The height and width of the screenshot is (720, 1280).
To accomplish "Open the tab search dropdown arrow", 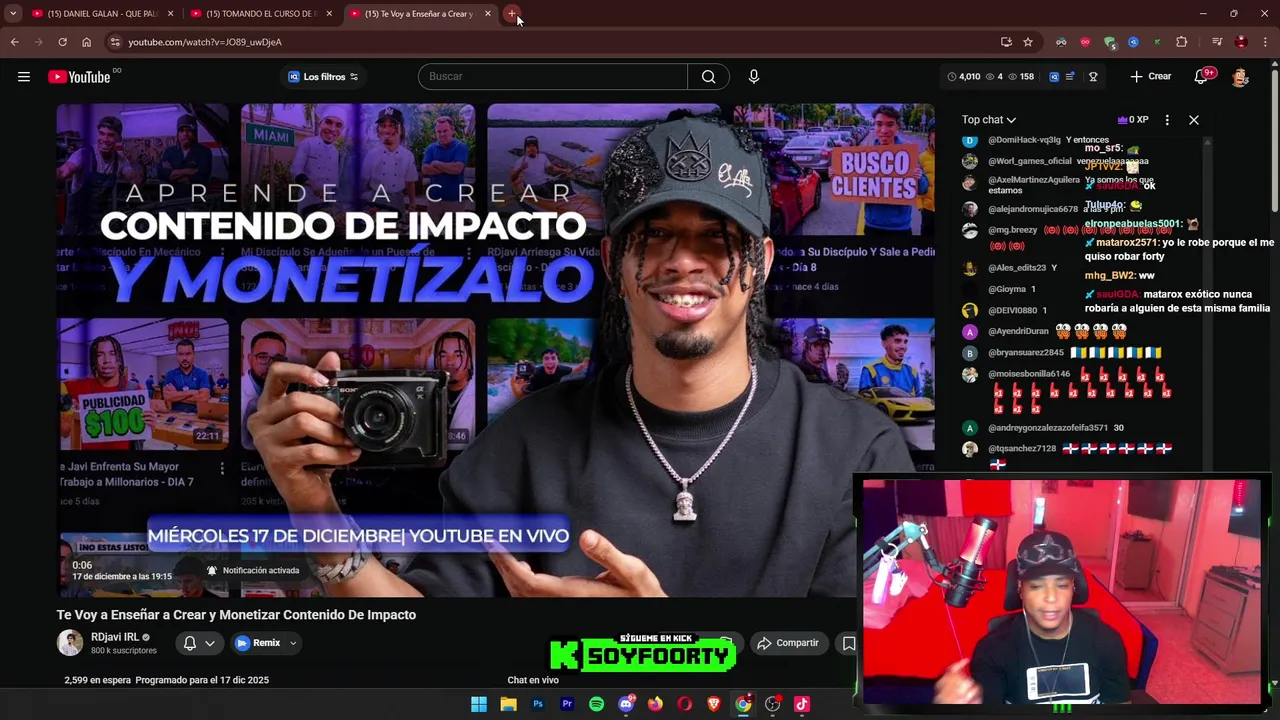I will [x=13, y=14].
